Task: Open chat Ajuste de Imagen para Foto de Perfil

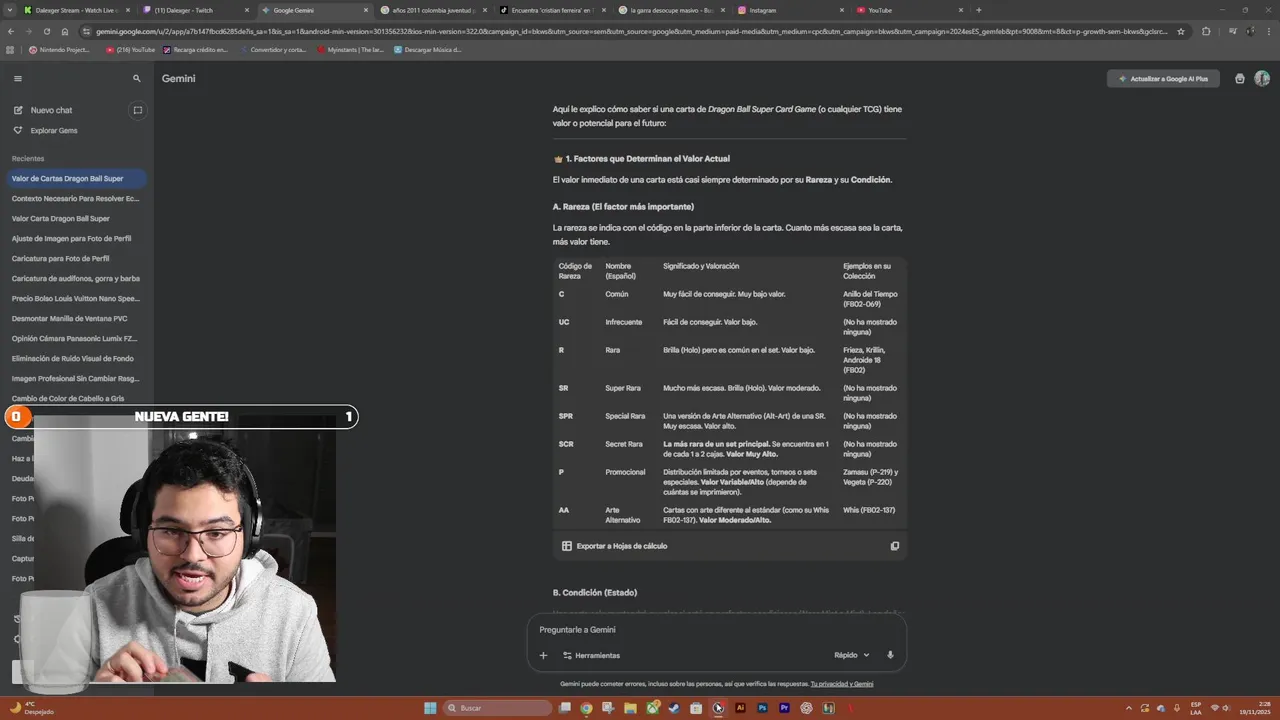Action: pos(74,238)
